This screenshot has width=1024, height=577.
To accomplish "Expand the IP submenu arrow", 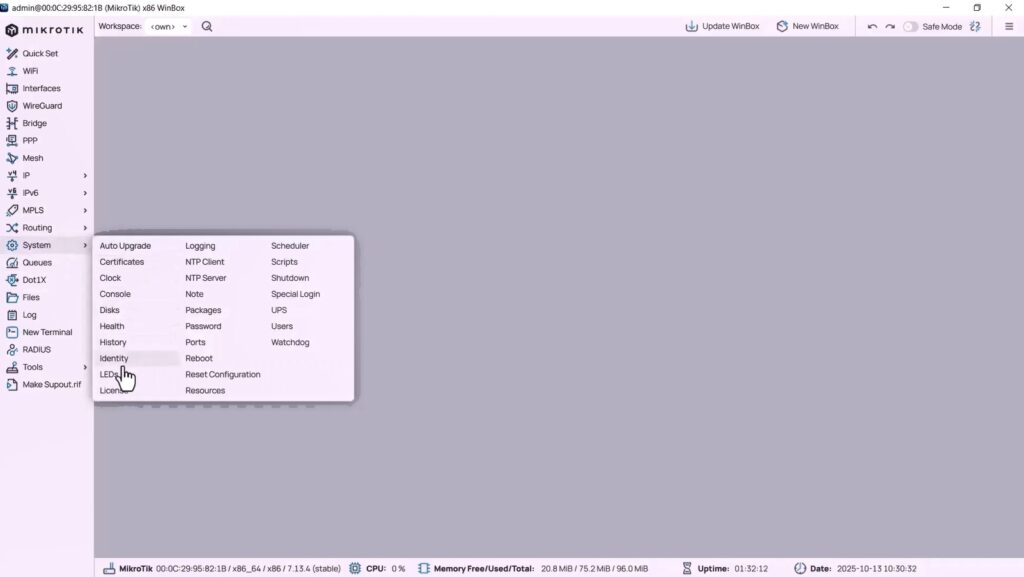I will click(85, 176).
